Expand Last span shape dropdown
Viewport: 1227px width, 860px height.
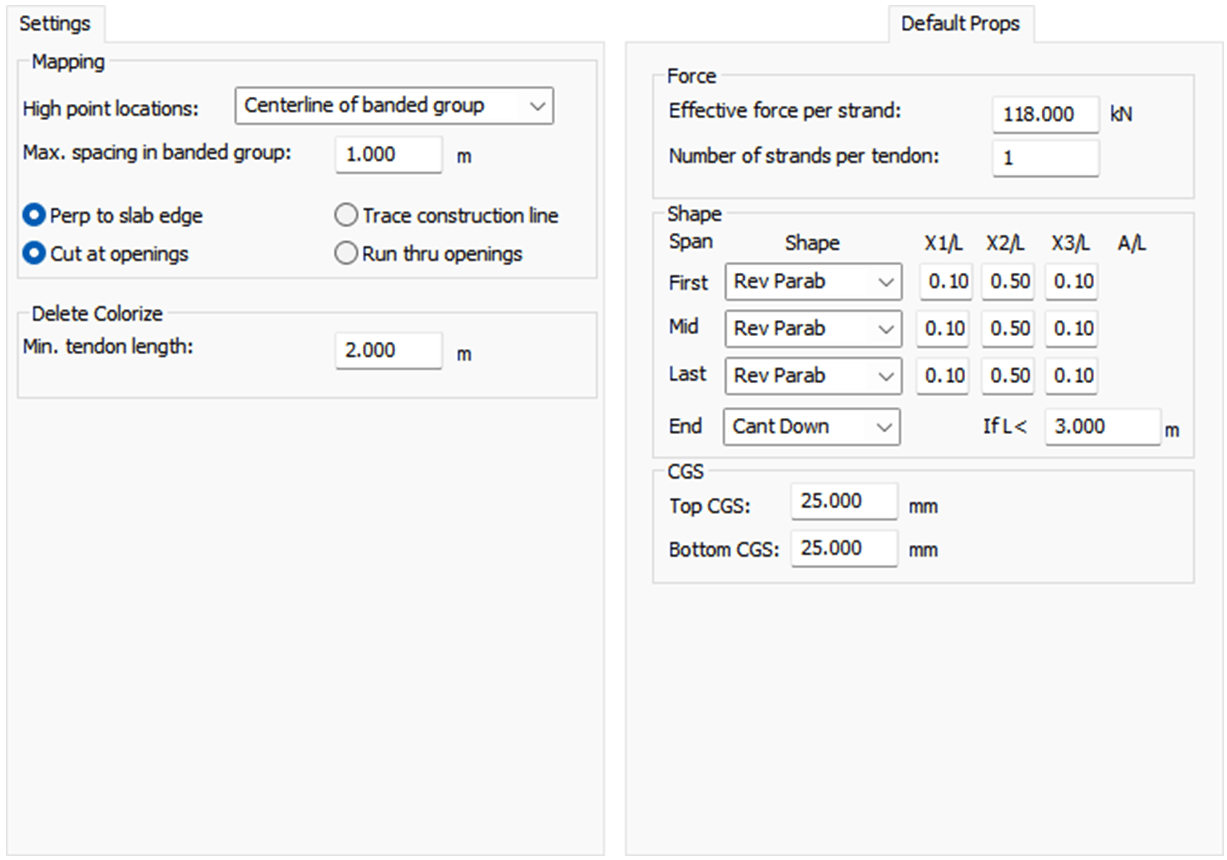point(812,376)
